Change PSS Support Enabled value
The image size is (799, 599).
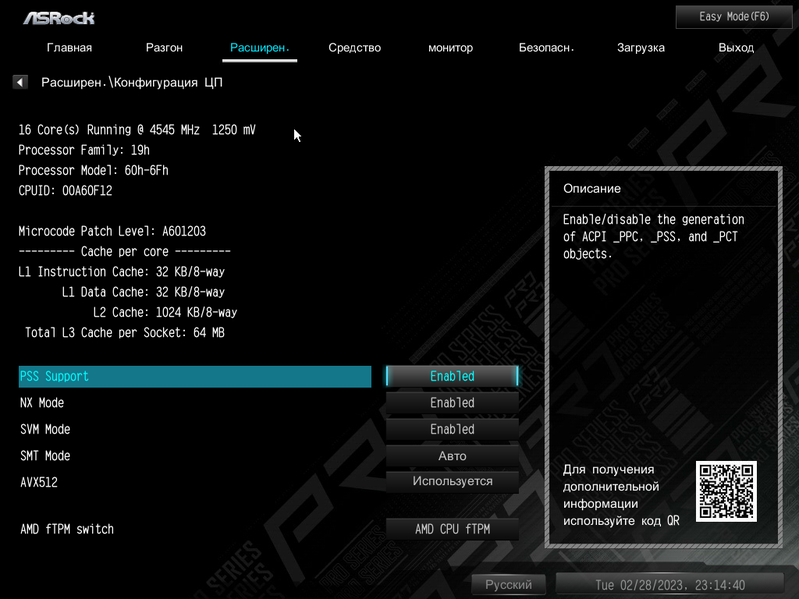(452, 376)
